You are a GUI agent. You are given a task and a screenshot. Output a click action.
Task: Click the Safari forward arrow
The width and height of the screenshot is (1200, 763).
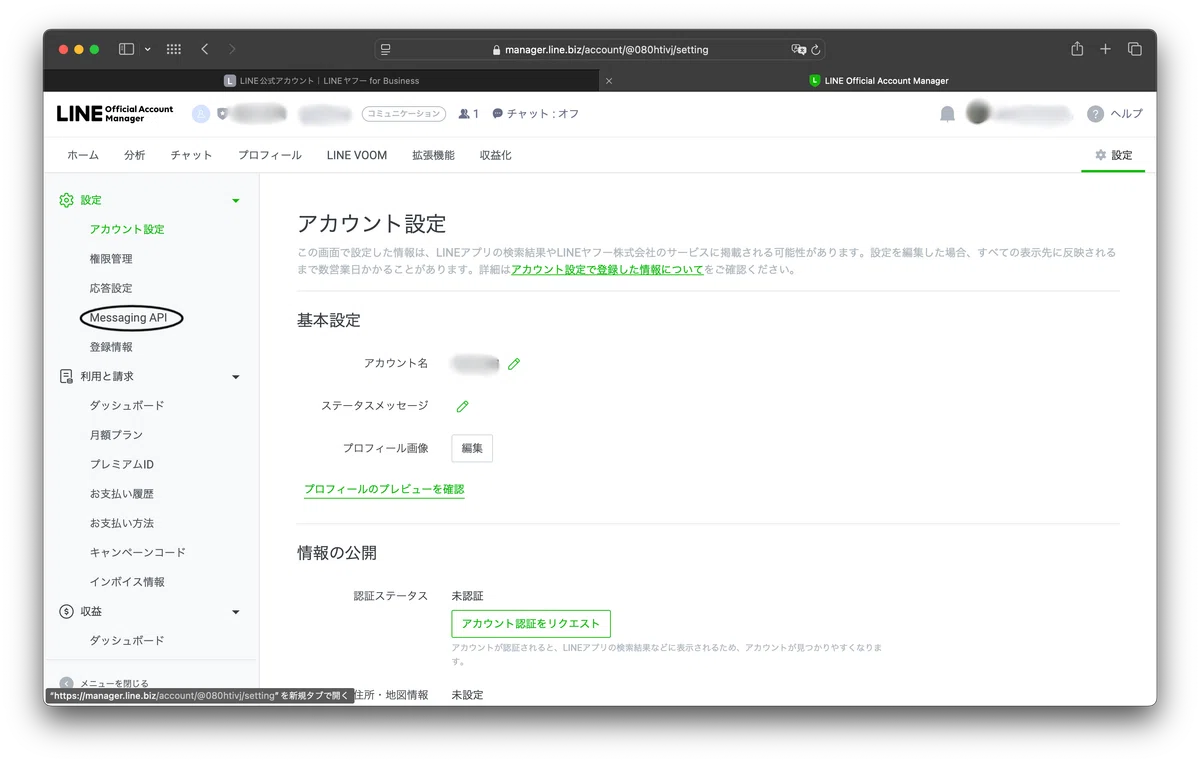pyautogui.click(x=232, y=49)
